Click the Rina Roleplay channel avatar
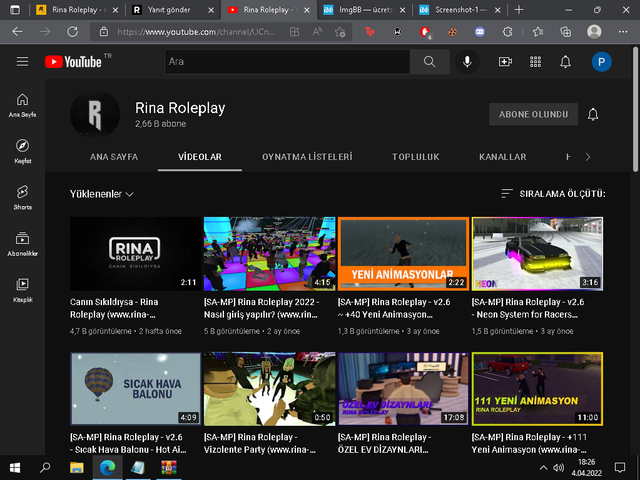This screenshot has width=640, height=480. (x=95, y=114)
